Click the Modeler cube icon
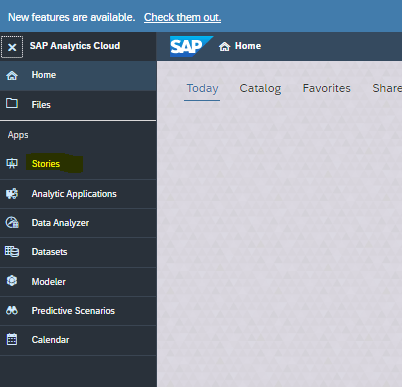This screenshot has height=387, width=402. (x=12, y=281)
